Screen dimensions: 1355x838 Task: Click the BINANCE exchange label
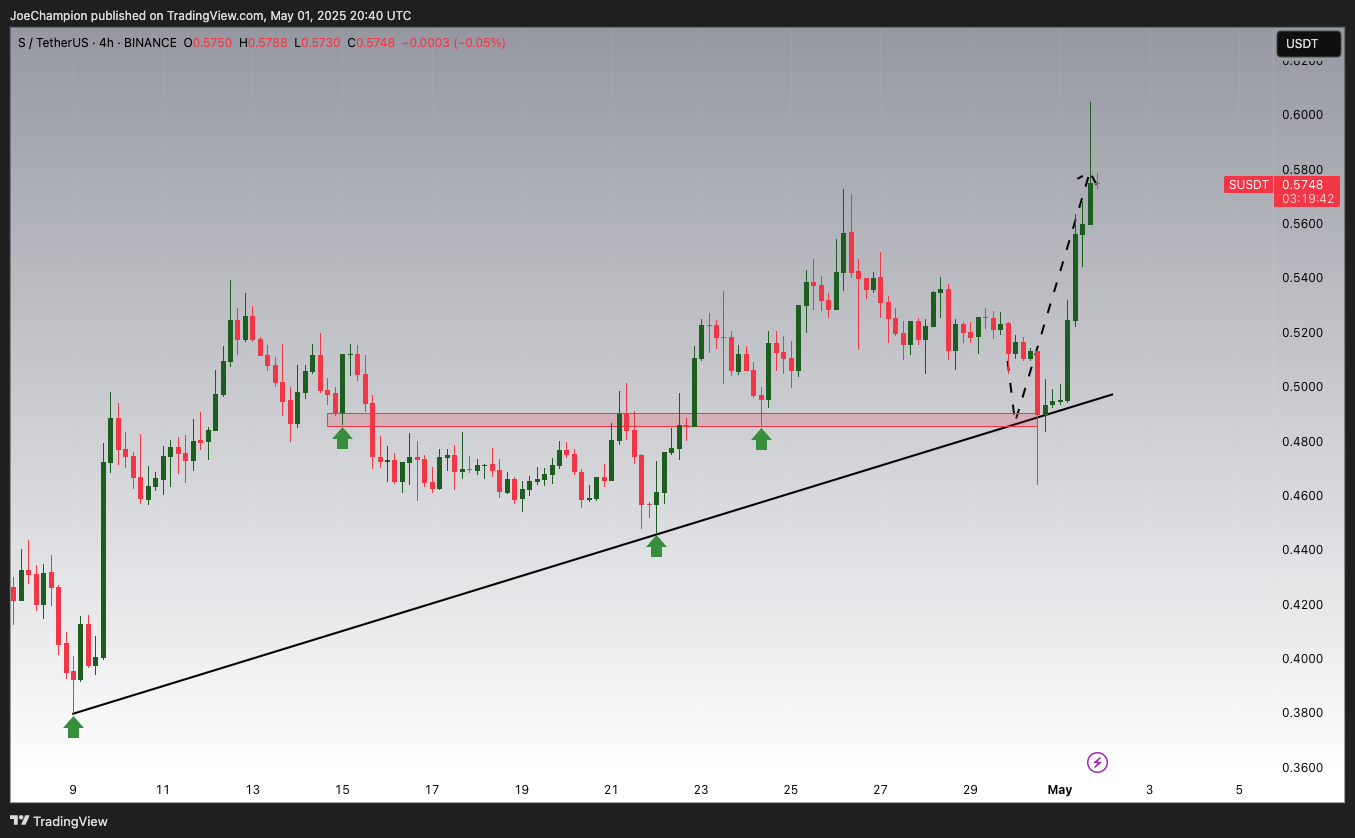149,43
